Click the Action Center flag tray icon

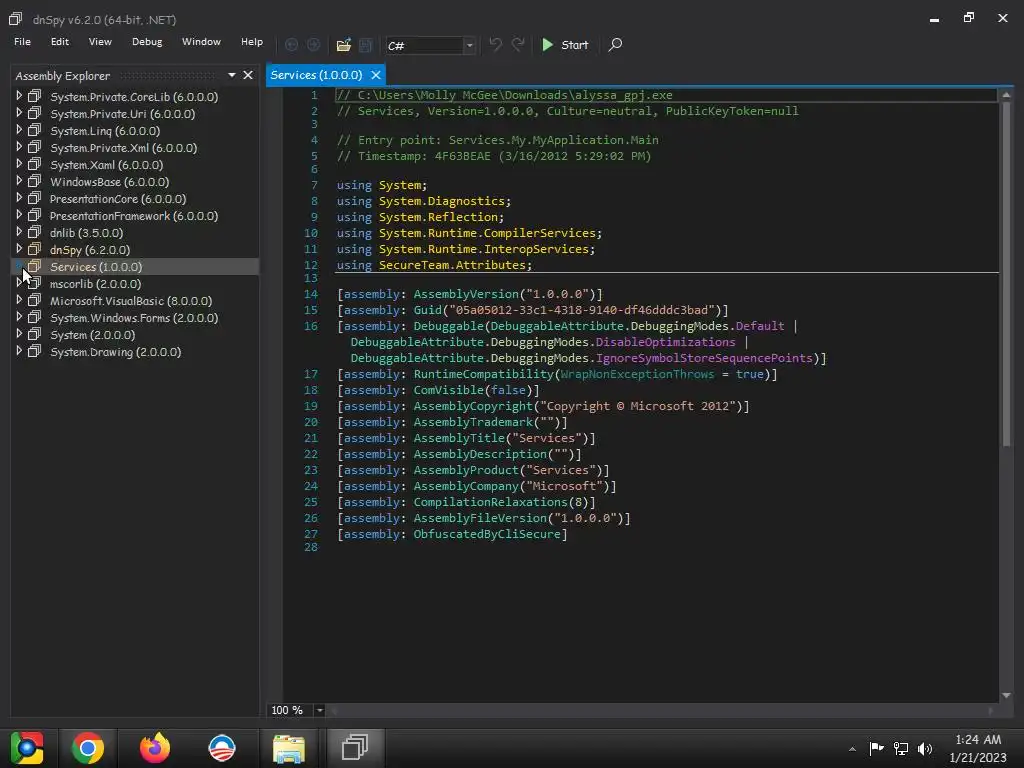tap(876, 748)
